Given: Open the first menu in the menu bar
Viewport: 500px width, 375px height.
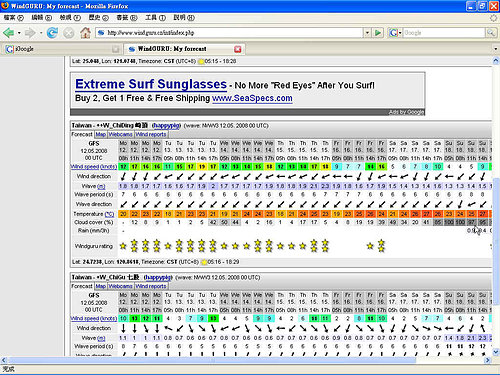Looking at the screenshot, I should click(x=14, y=18).
